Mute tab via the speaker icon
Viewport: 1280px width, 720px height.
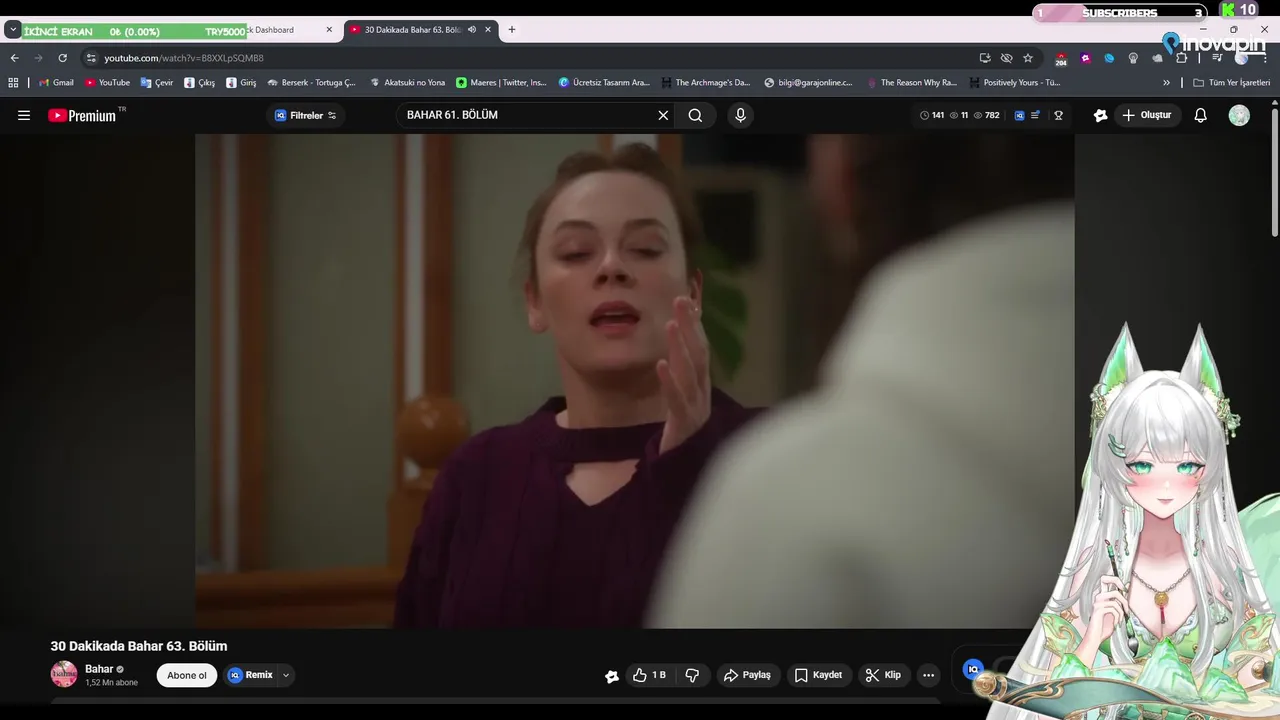[472, 30]
